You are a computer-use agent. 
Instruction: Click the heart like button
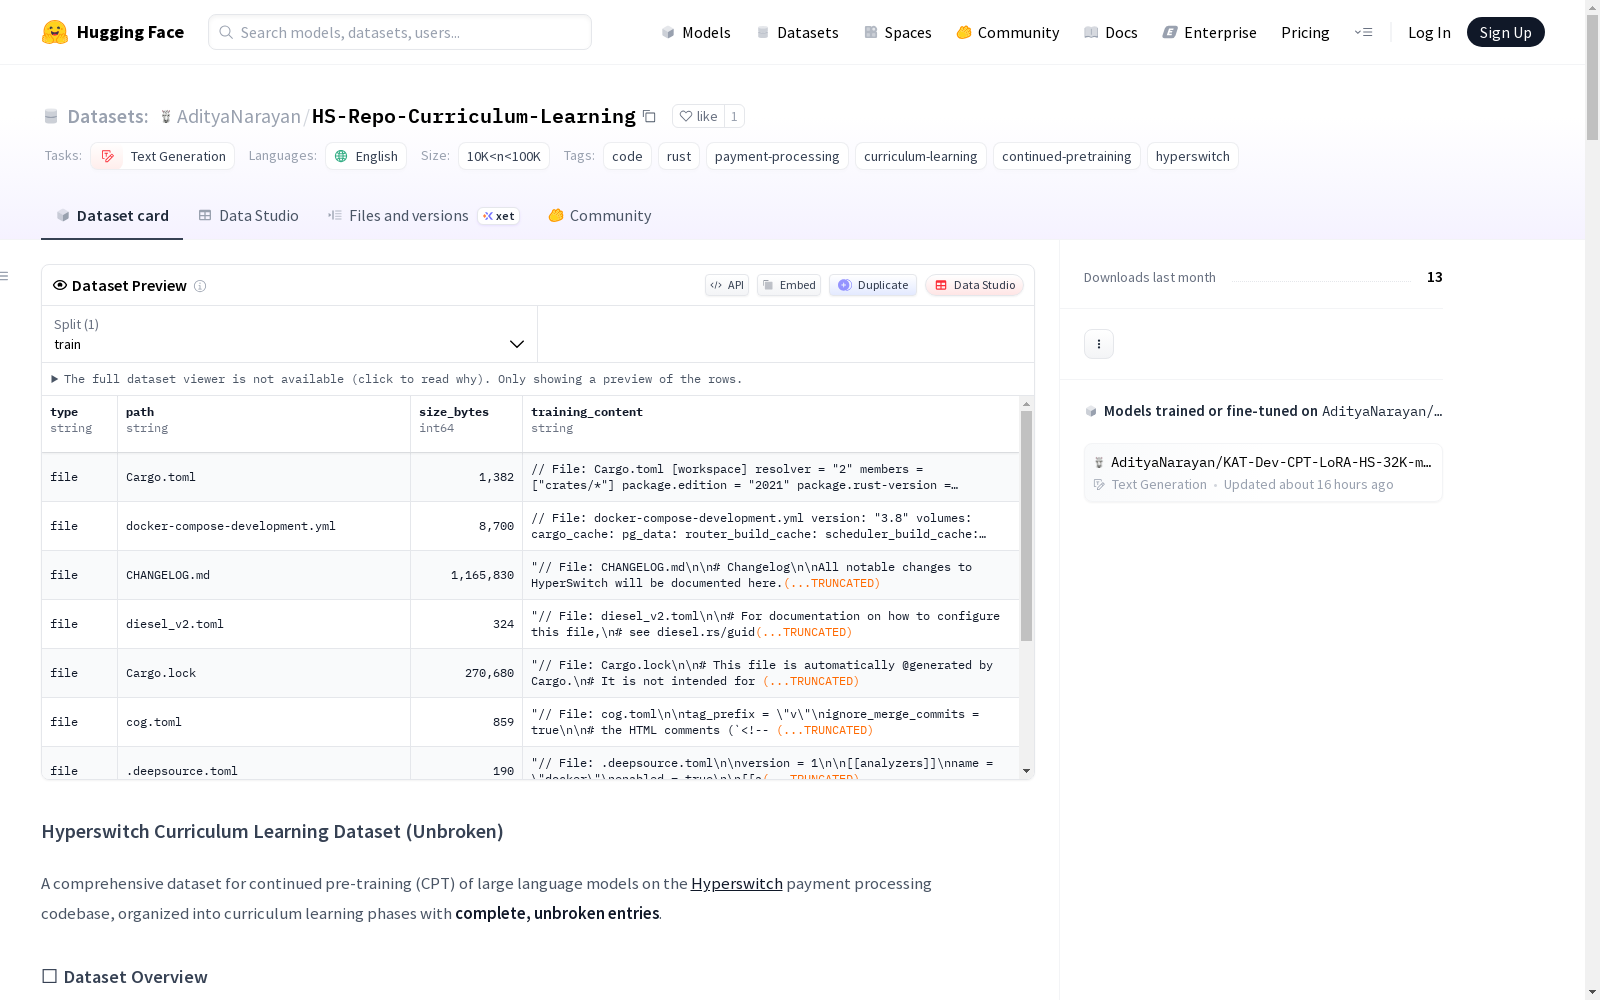point(698,116)
